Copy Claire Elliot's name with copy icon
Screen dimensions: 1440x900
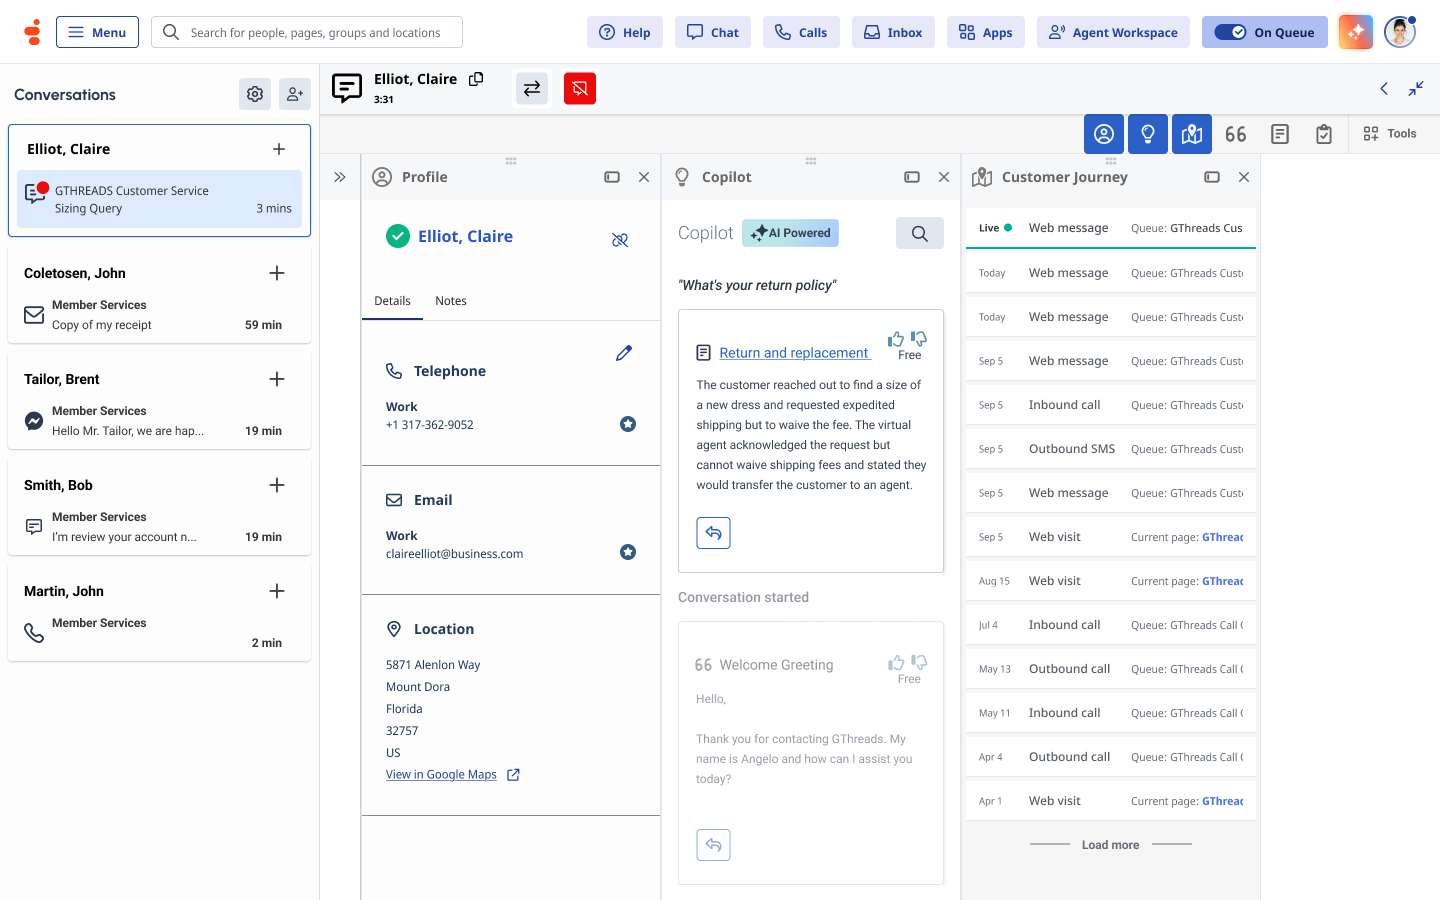pos(477,79)
